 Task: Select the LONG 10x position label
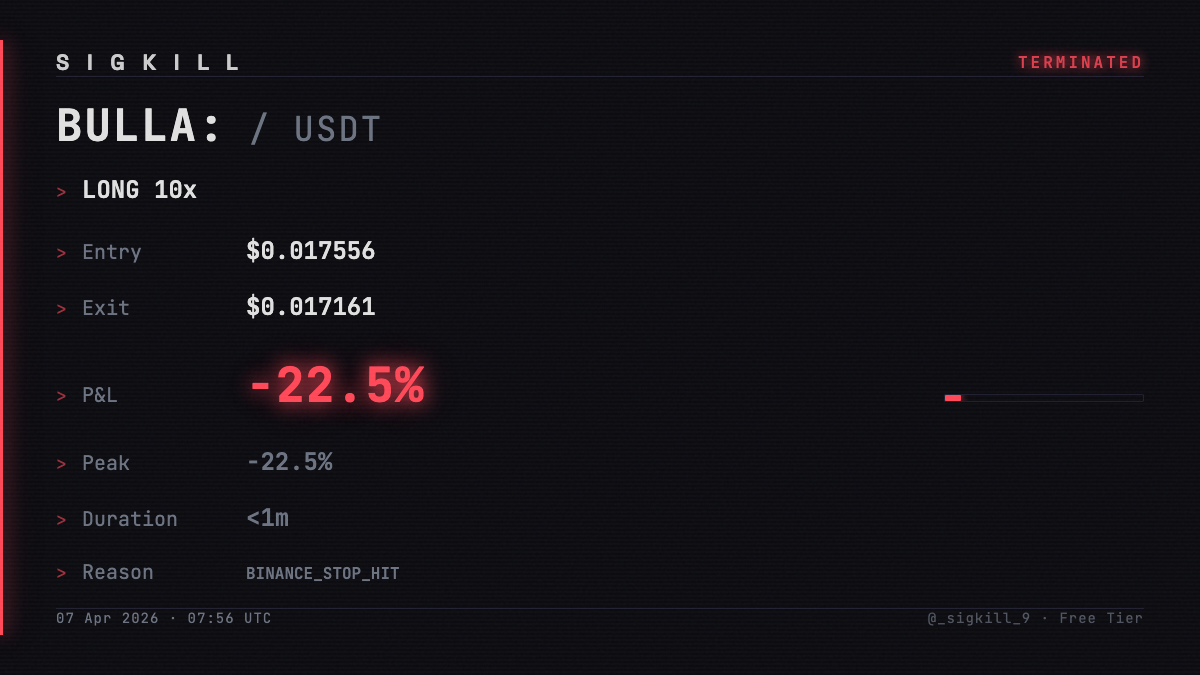[139, 190]
